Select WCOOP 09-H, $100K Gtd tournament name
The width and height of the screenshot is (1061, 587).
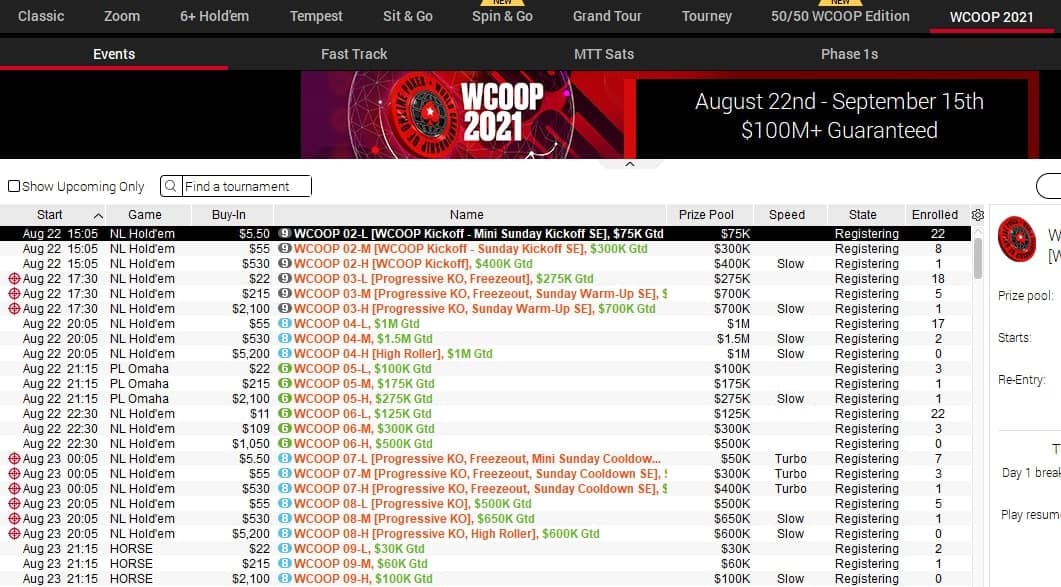363,578
